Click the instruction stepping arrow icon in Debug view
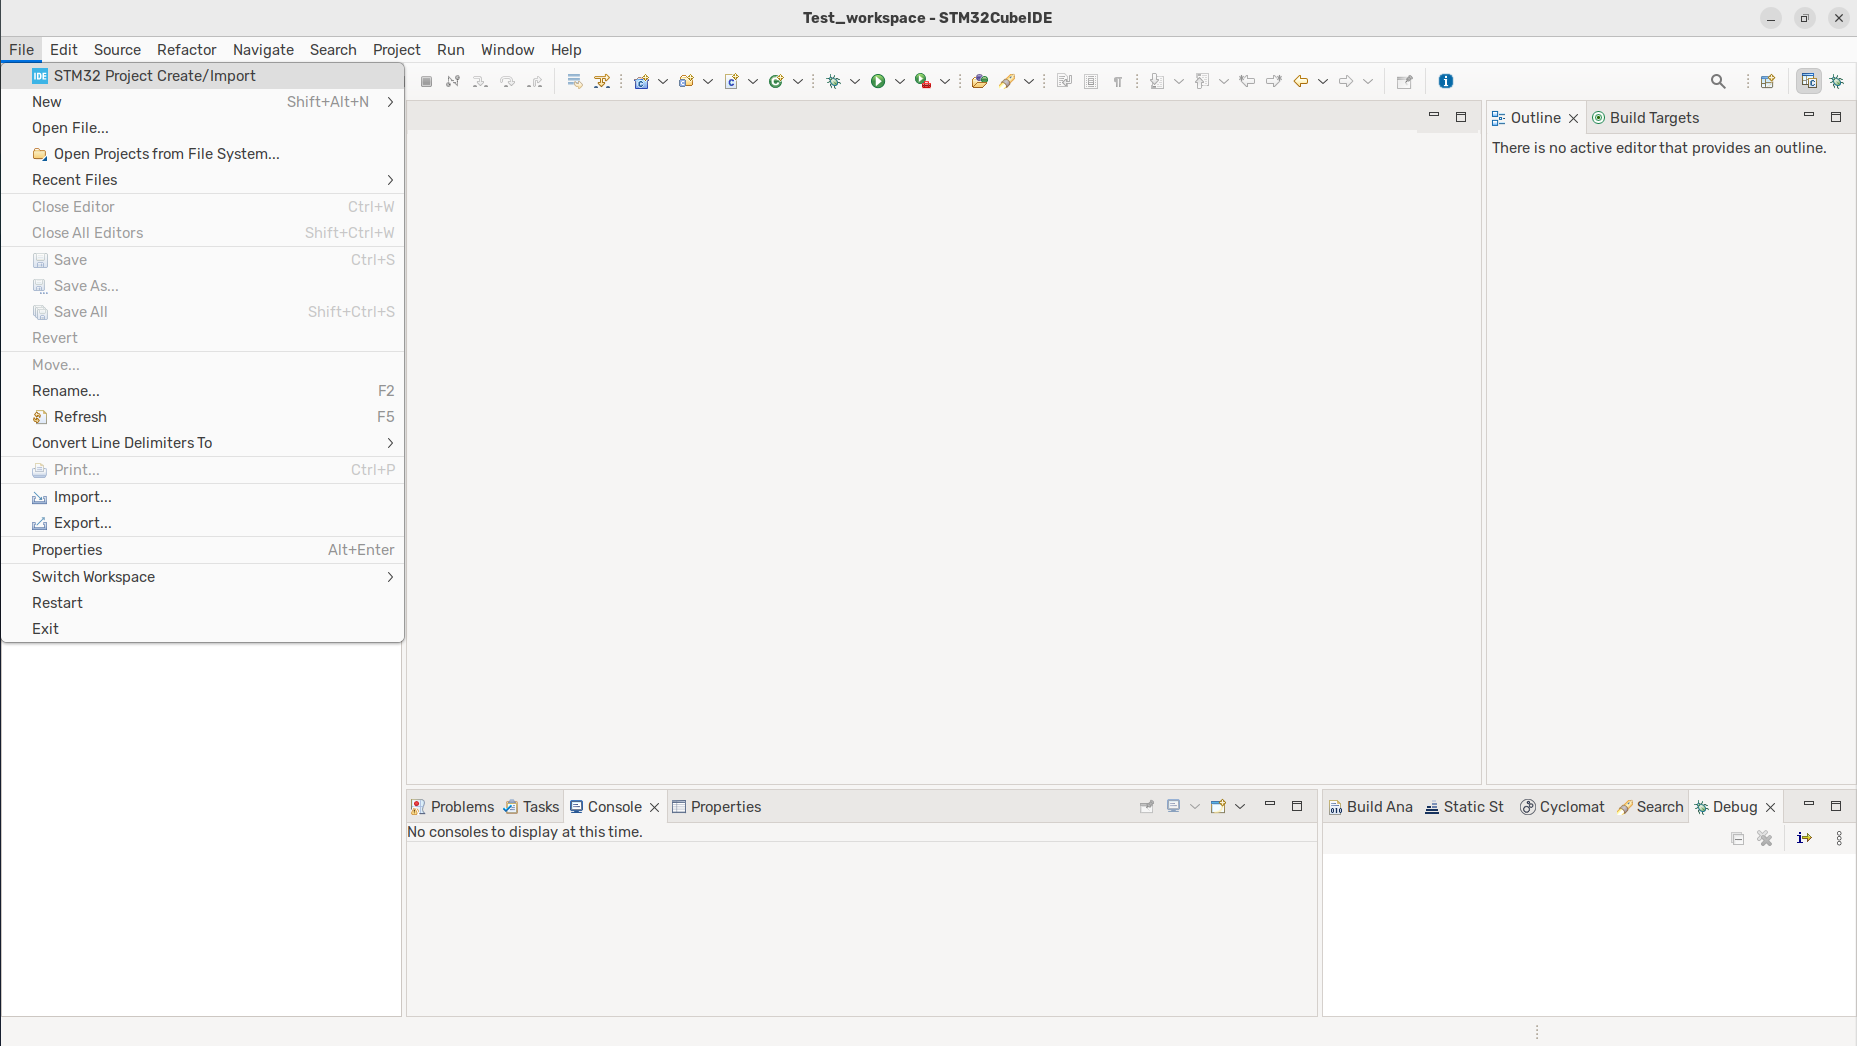 [1804, 839]
